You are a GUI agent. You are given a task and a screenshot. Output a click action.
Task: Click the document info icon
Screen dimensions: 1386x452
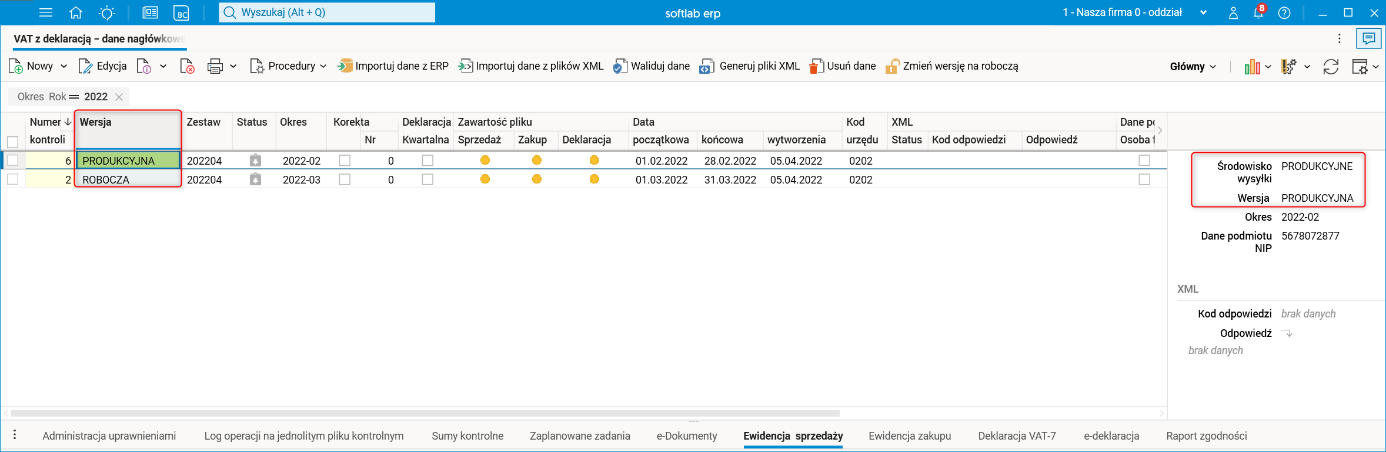(x=145, y=66)
